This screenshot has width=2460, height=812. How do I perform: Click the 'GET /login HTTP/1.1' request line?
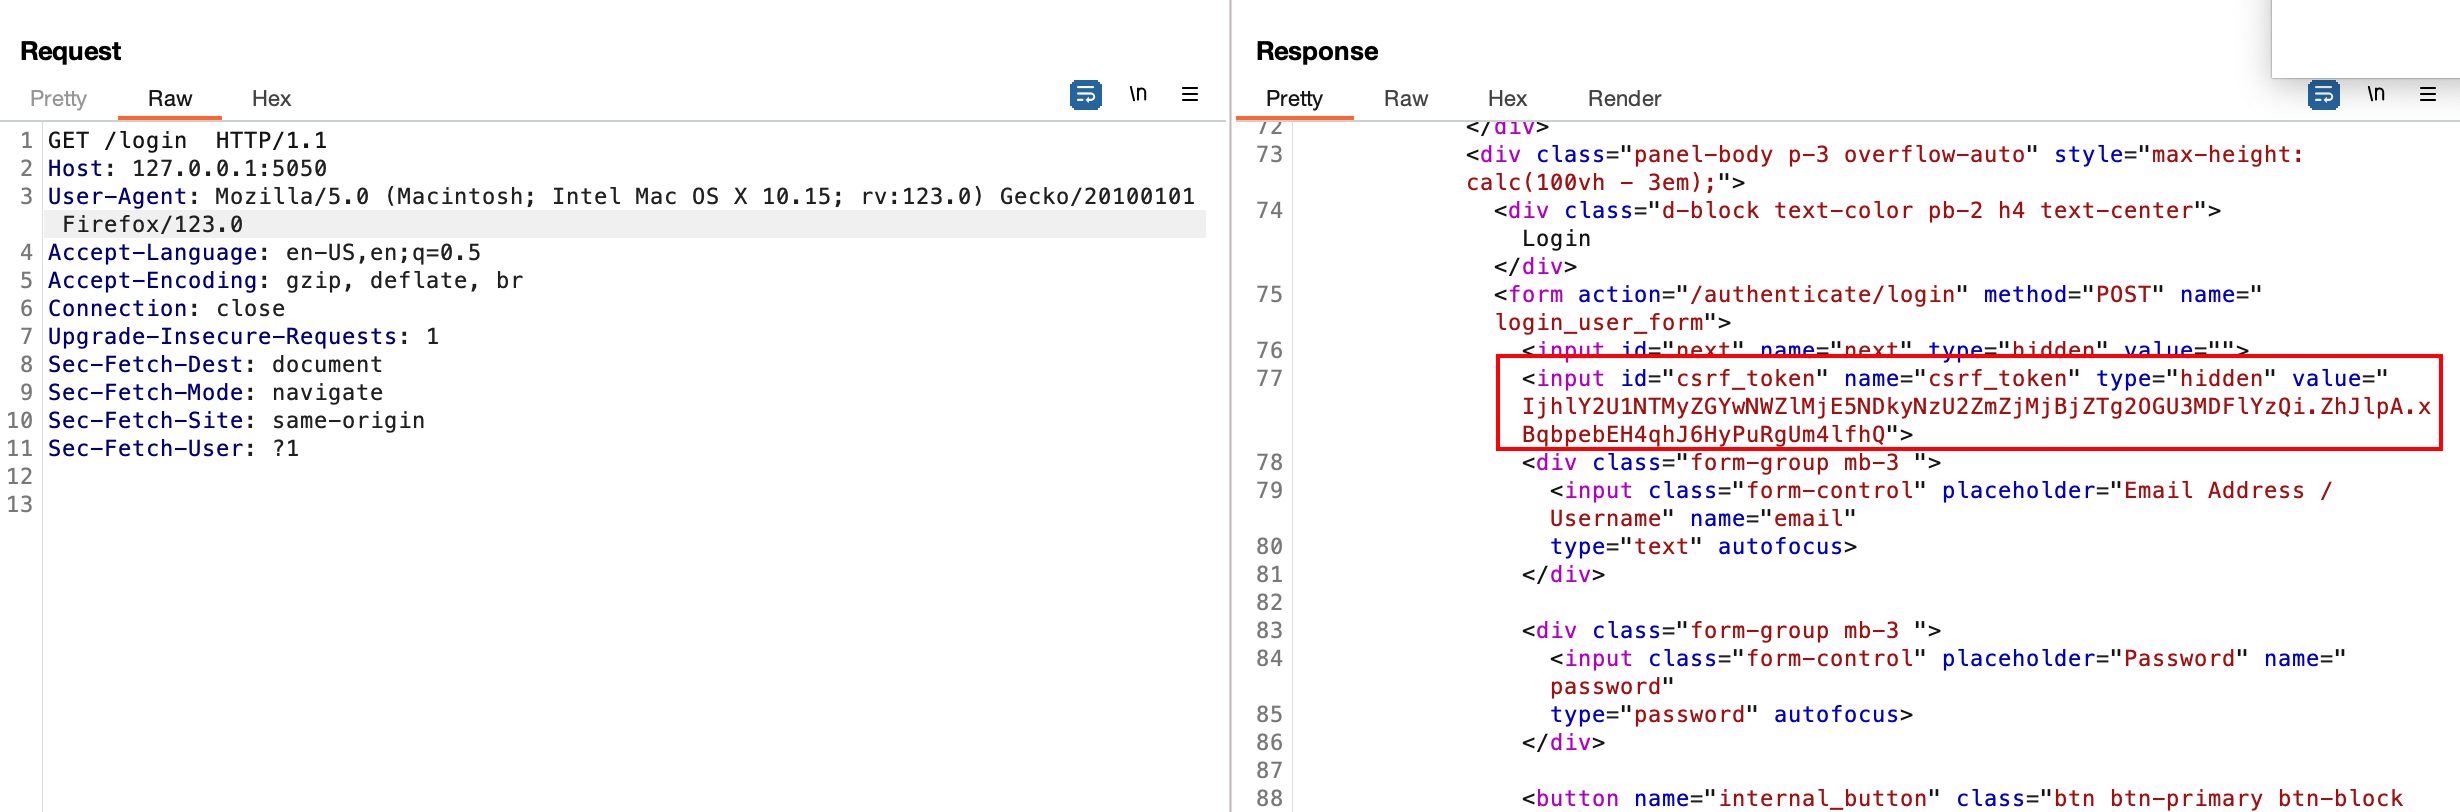click(187, 141)
